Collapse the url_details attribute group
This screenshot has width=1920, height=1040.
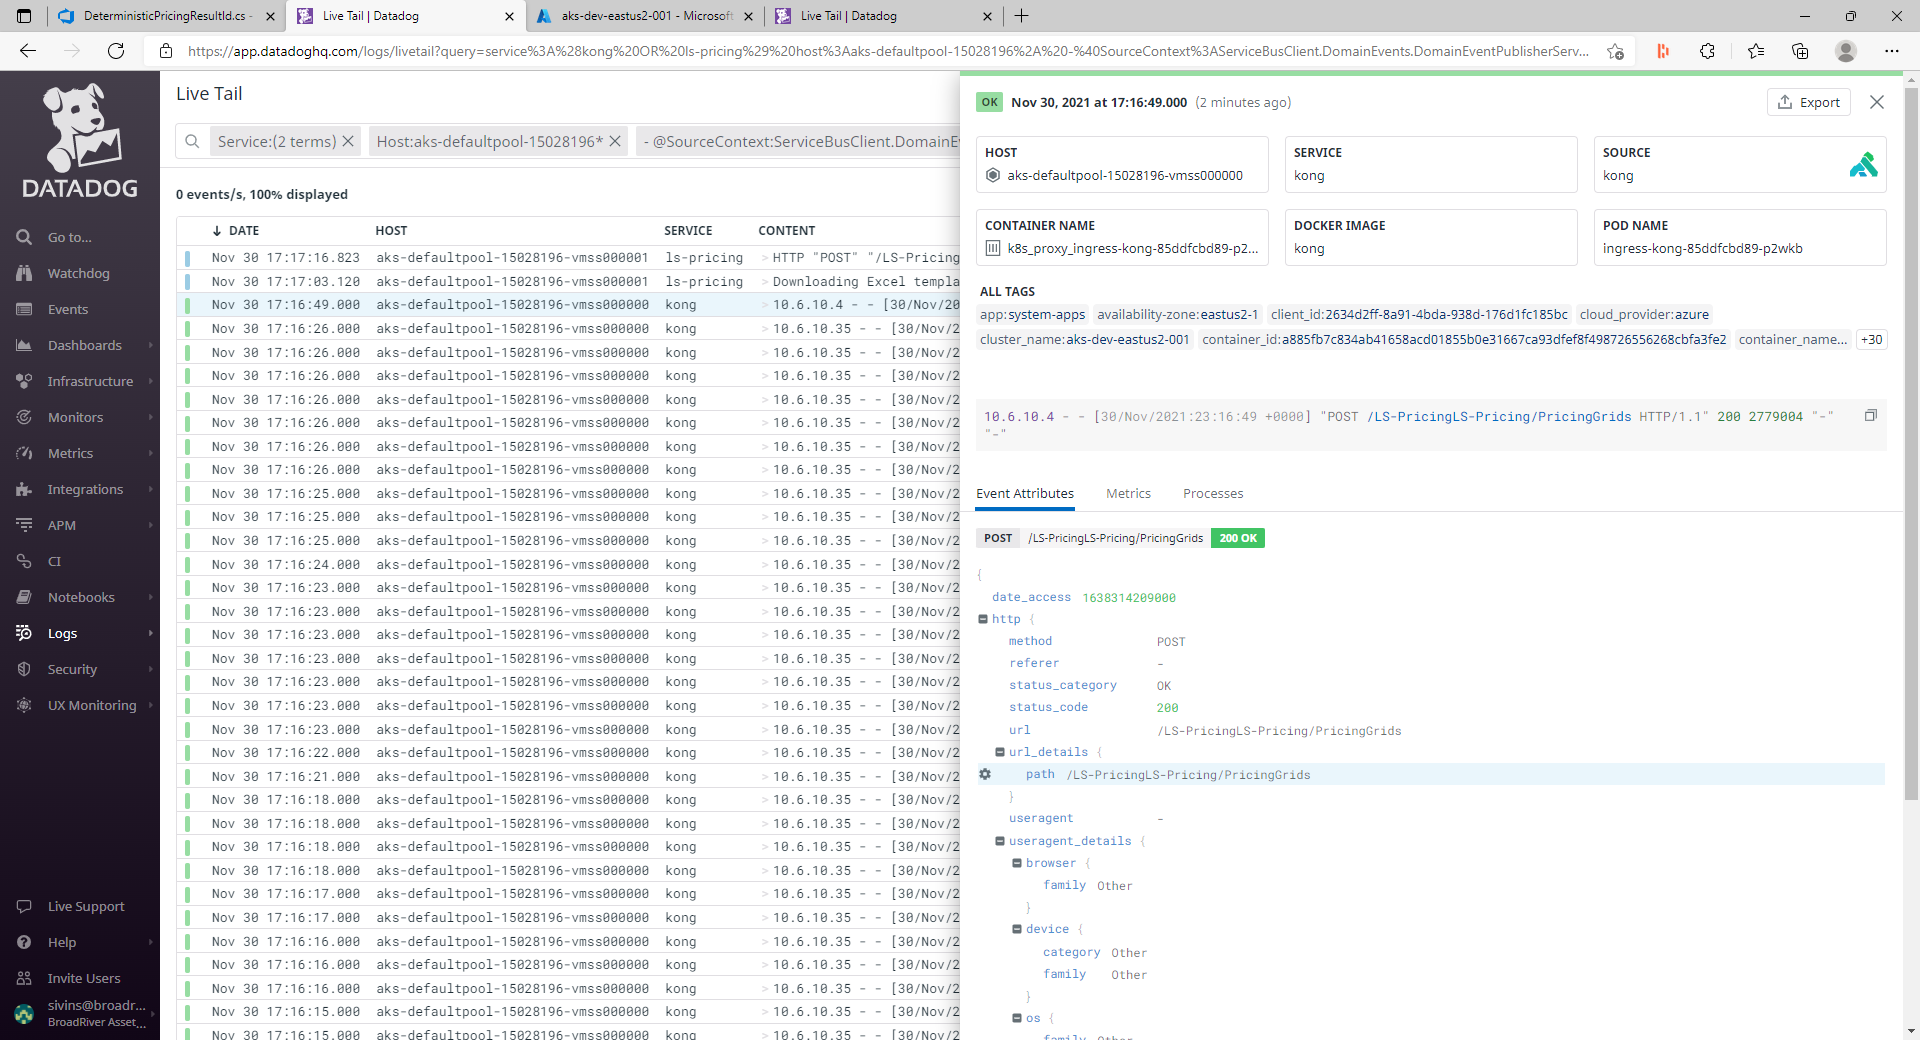1000,752
